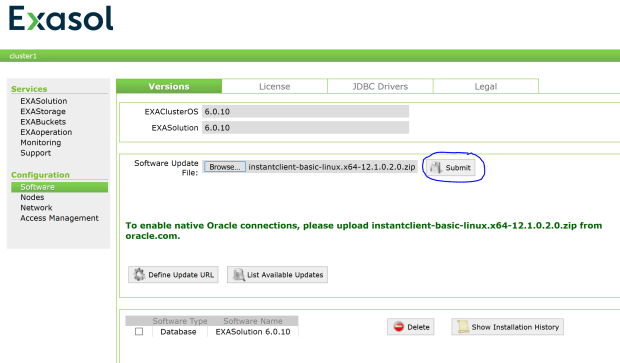Switch to the Versions tab
This screenshot has width=620, height=363.
(x=169, y=86)
